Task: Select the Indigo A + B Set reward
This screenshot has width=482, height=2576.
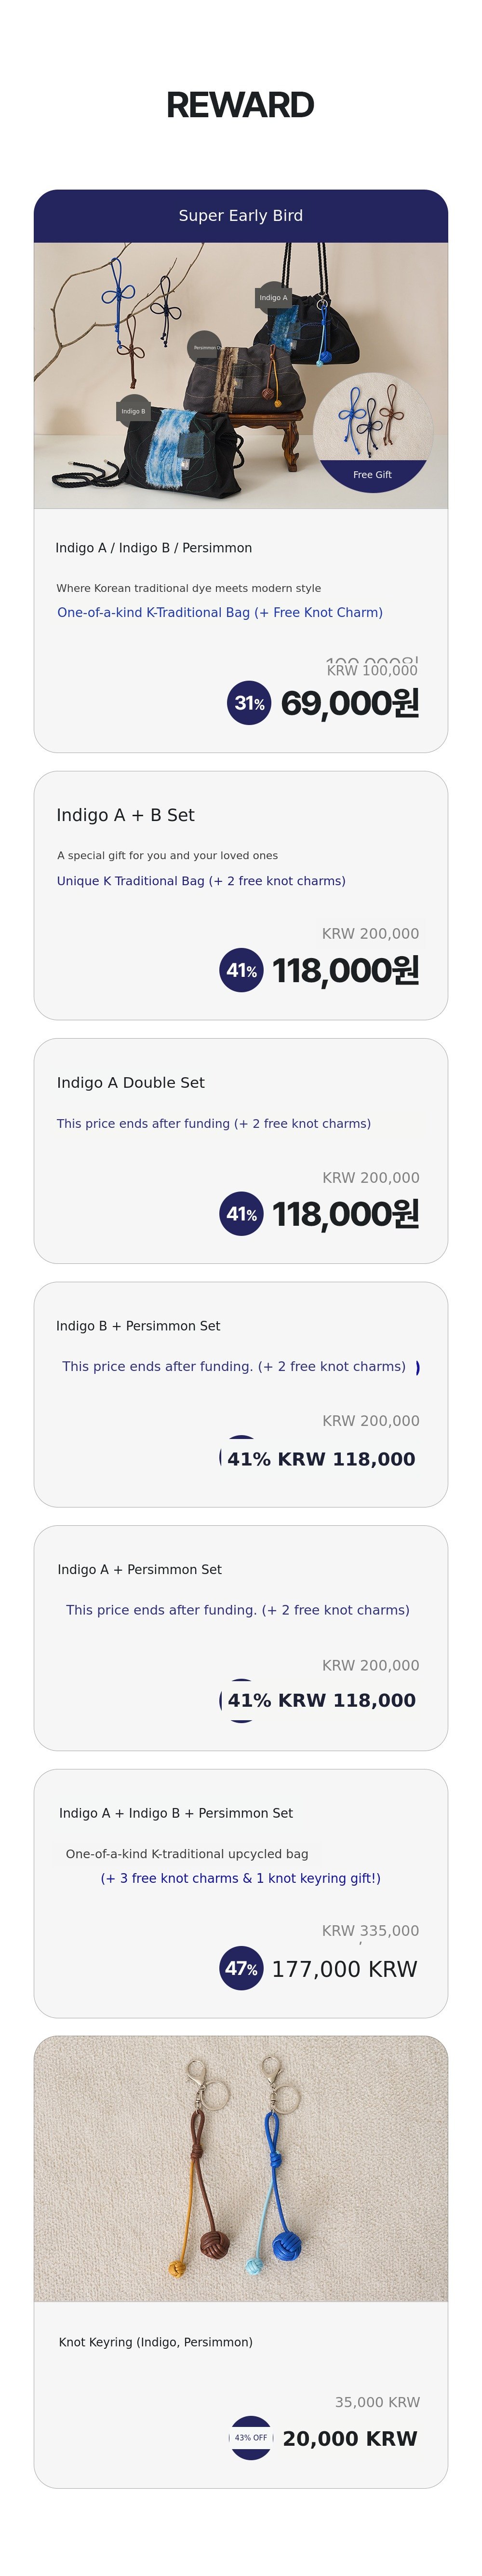Action: point(126,815)
